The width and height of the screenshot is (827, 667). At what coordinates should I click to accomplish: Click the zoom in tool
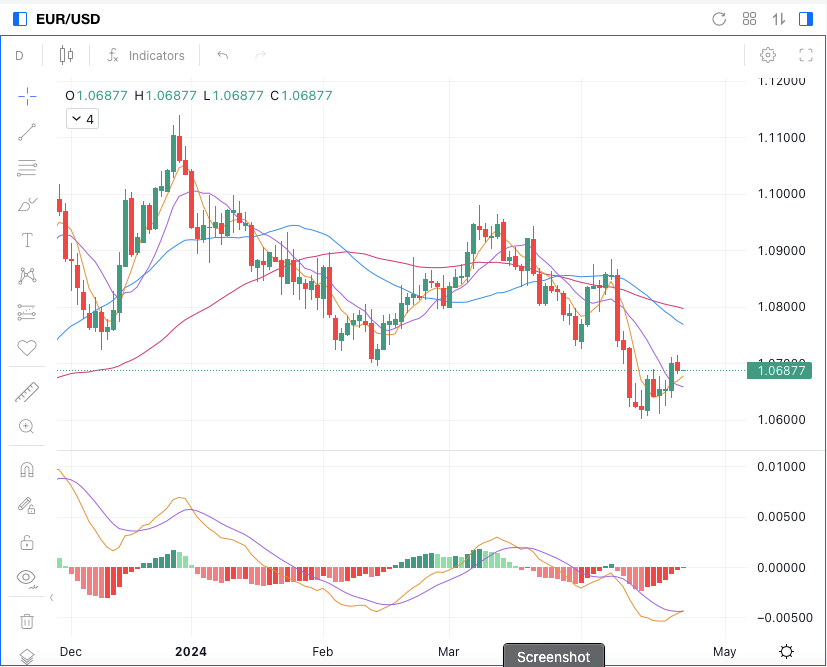[27, 427]
